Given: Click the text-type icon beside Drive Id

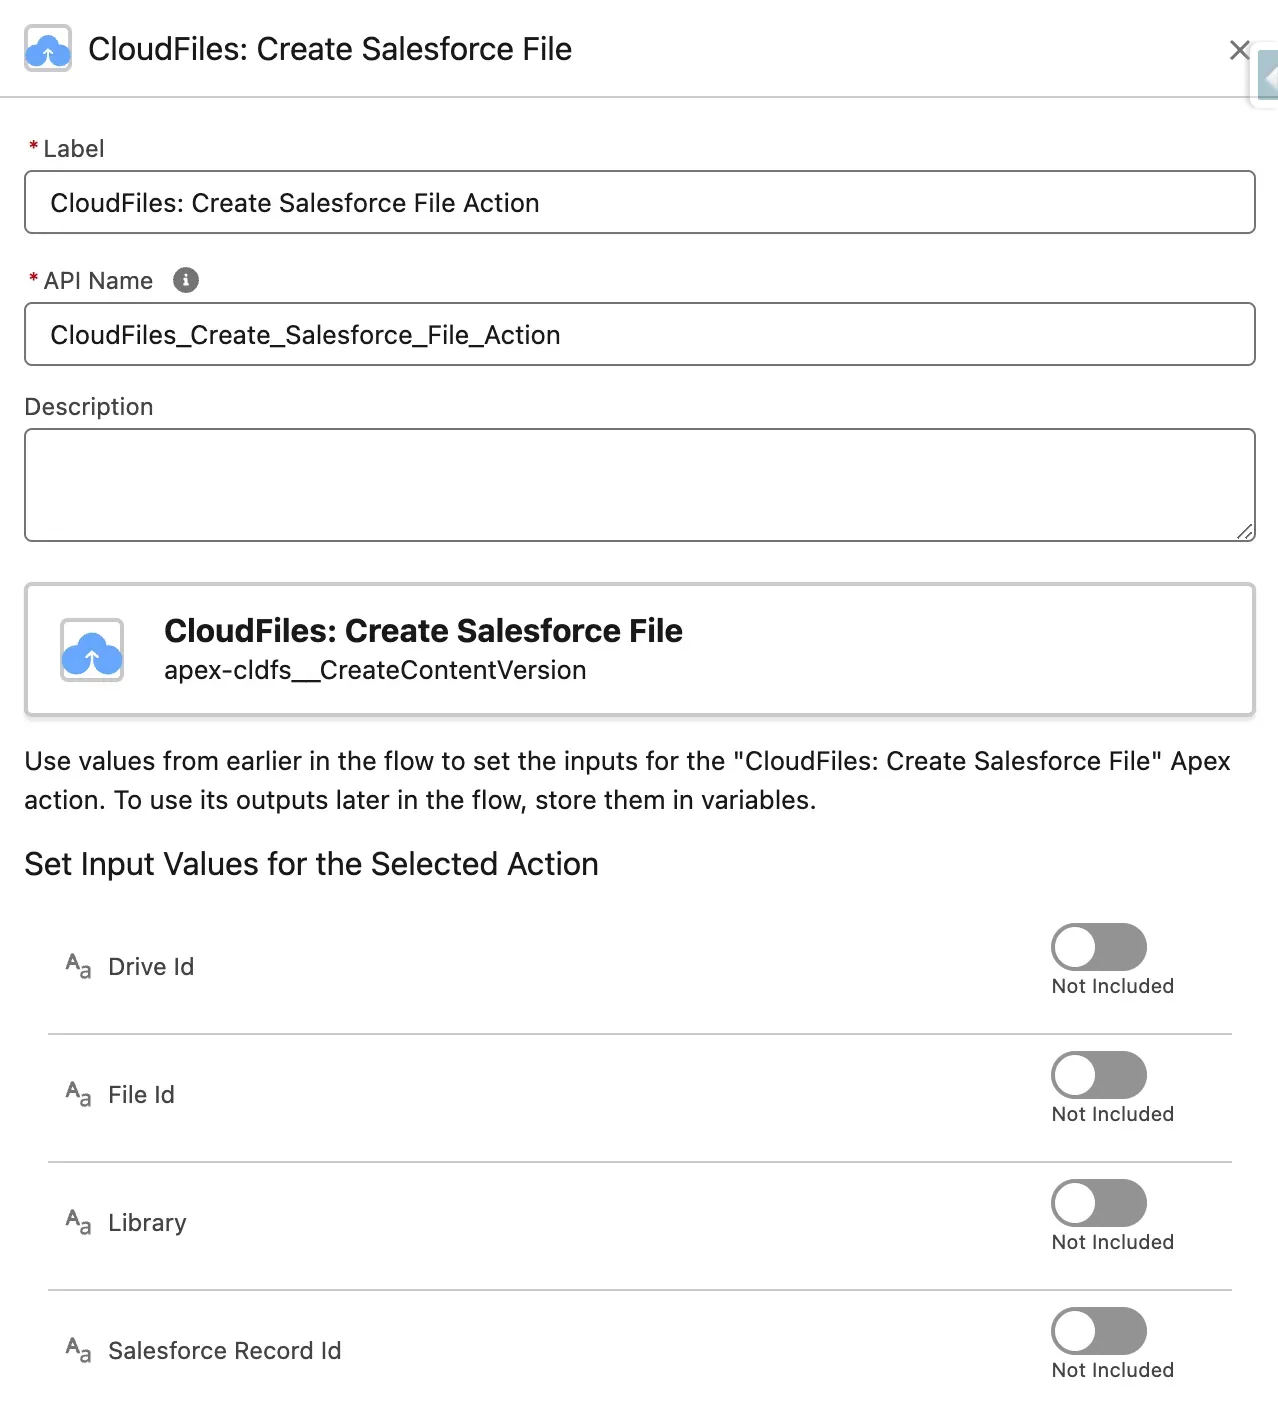Looking at the screenshot, I should (x=76, y=966).
